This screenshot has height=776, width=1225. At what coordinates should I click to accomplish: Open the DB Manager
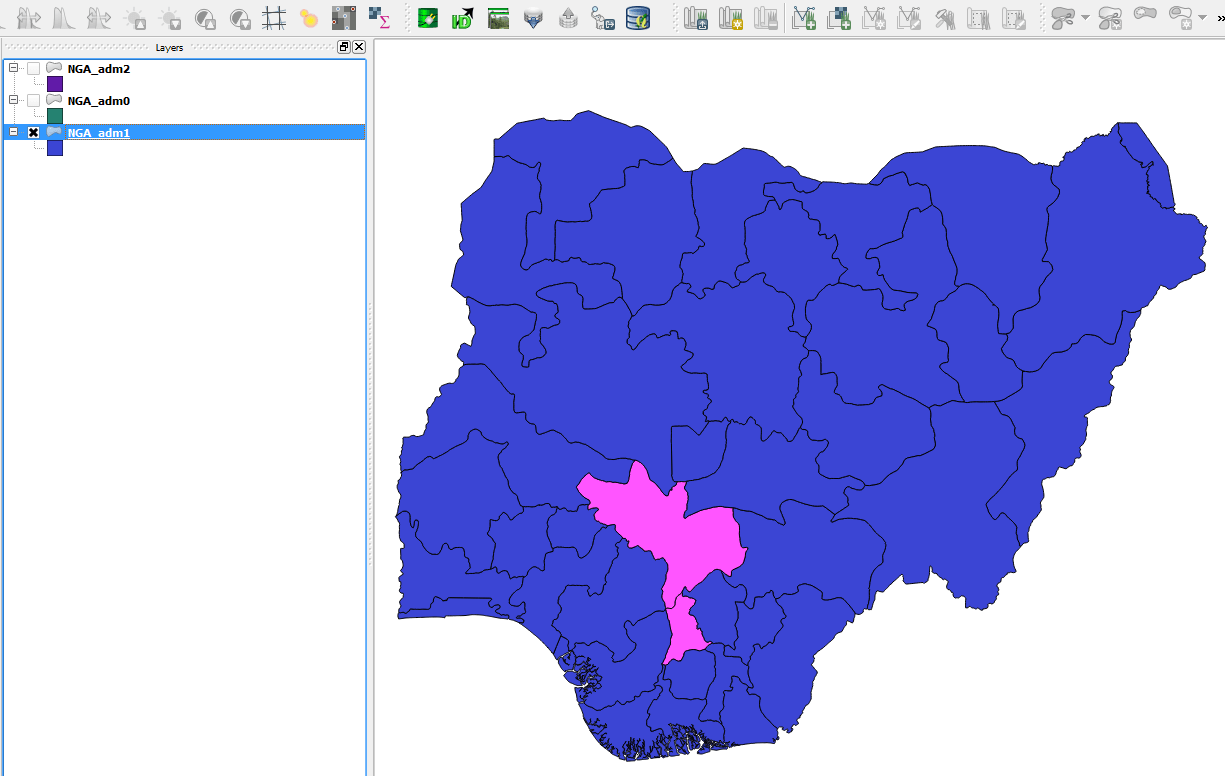click(x=637, y=19)
